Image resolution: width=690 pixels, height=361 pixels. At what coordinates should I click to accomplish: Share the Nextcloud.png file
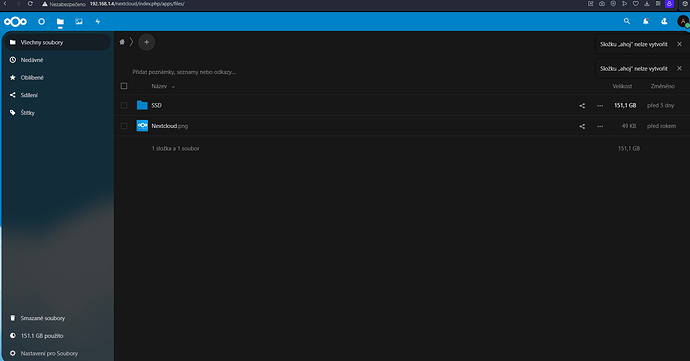tap(582, 126)
